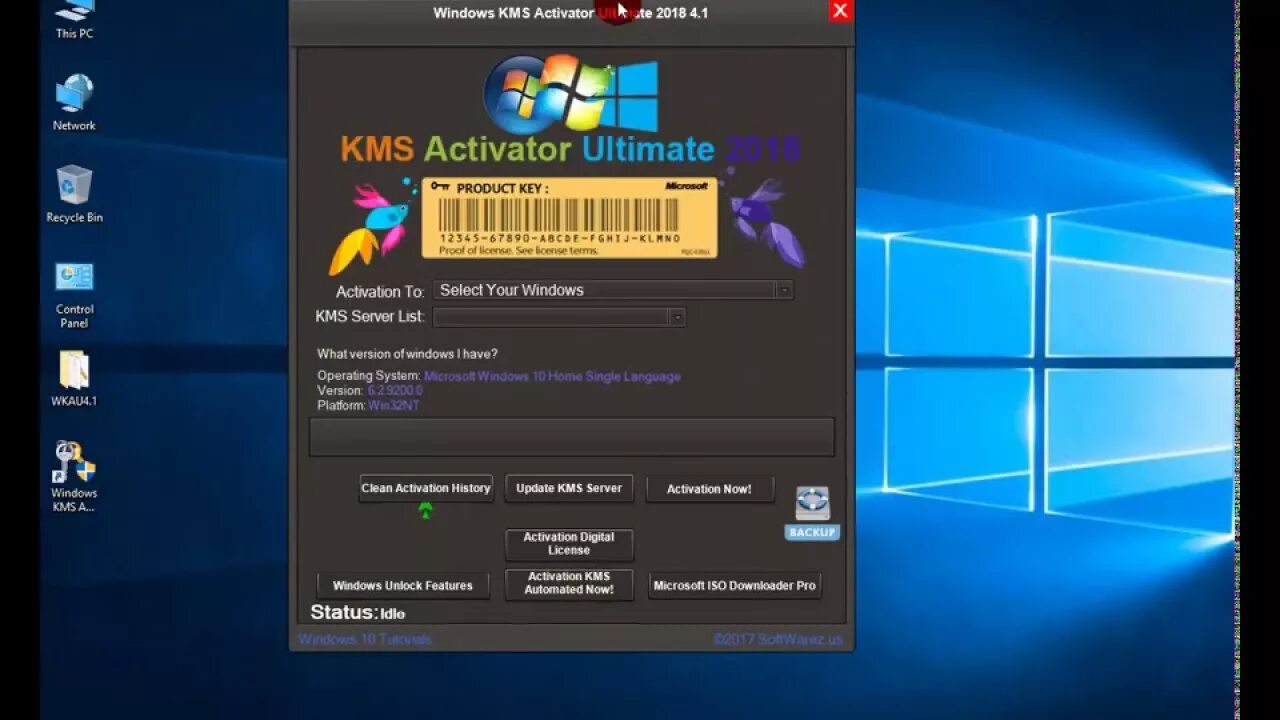Viewport: 1280px width, 720px height.
Task: Click the Activation Digital License button
Action: click(569, 544)
